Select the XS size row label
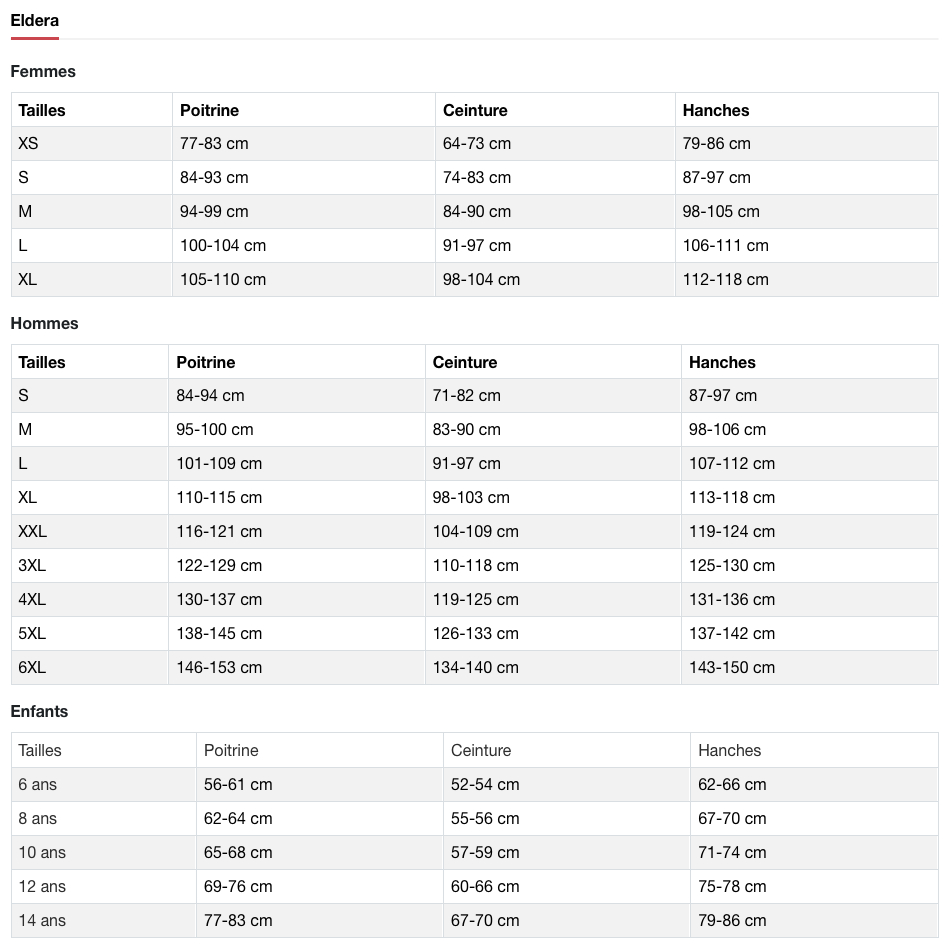This screenshot has width=950, height=951. point(28,144)
